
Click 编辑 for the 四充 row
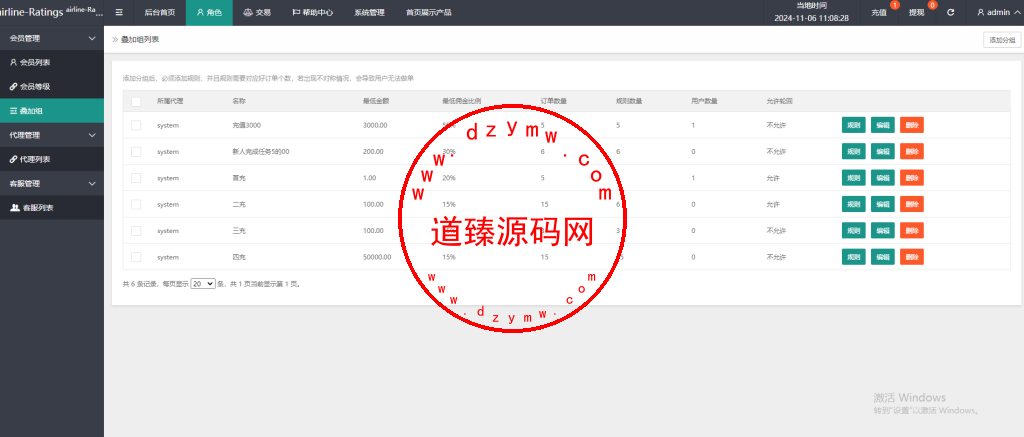pos(882,257)
